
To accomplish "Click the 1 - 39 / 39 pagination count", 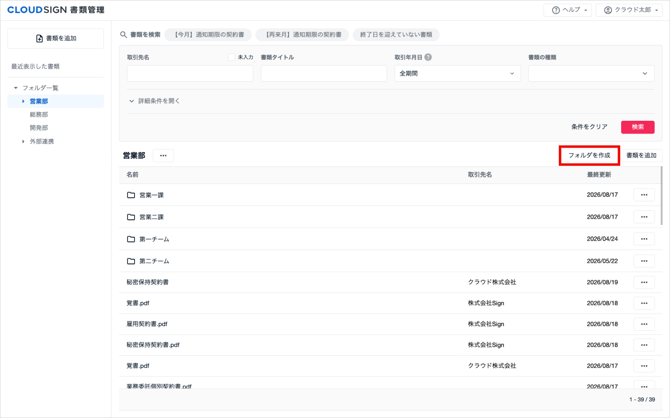I will (642, 400).
